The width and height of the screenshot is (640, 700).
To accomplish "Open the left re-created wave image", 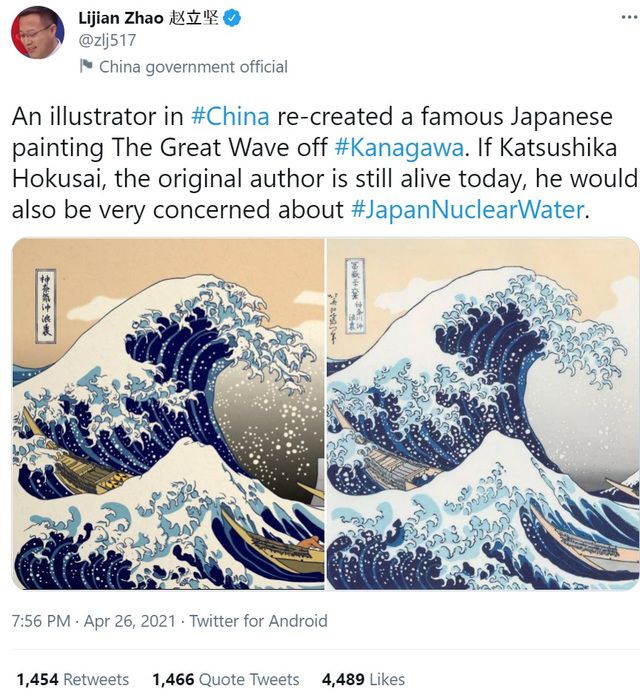I will 168,413.
